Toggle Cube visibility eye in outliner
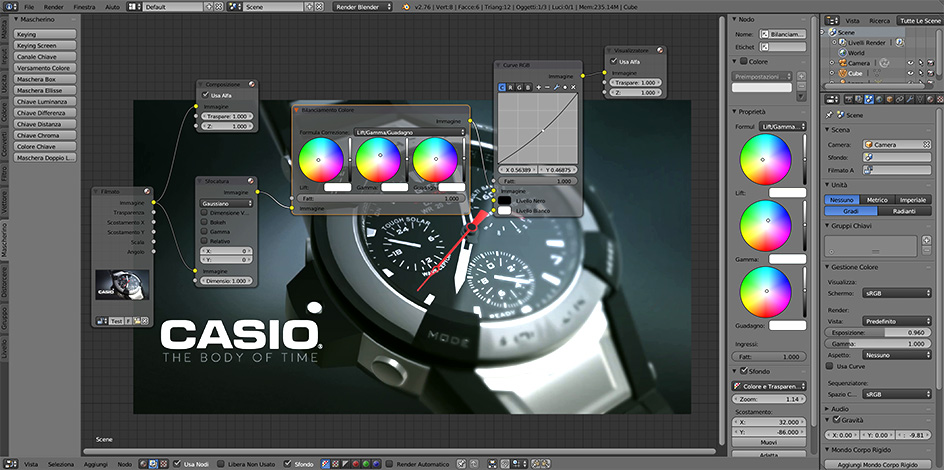 [x=910, y=73]
